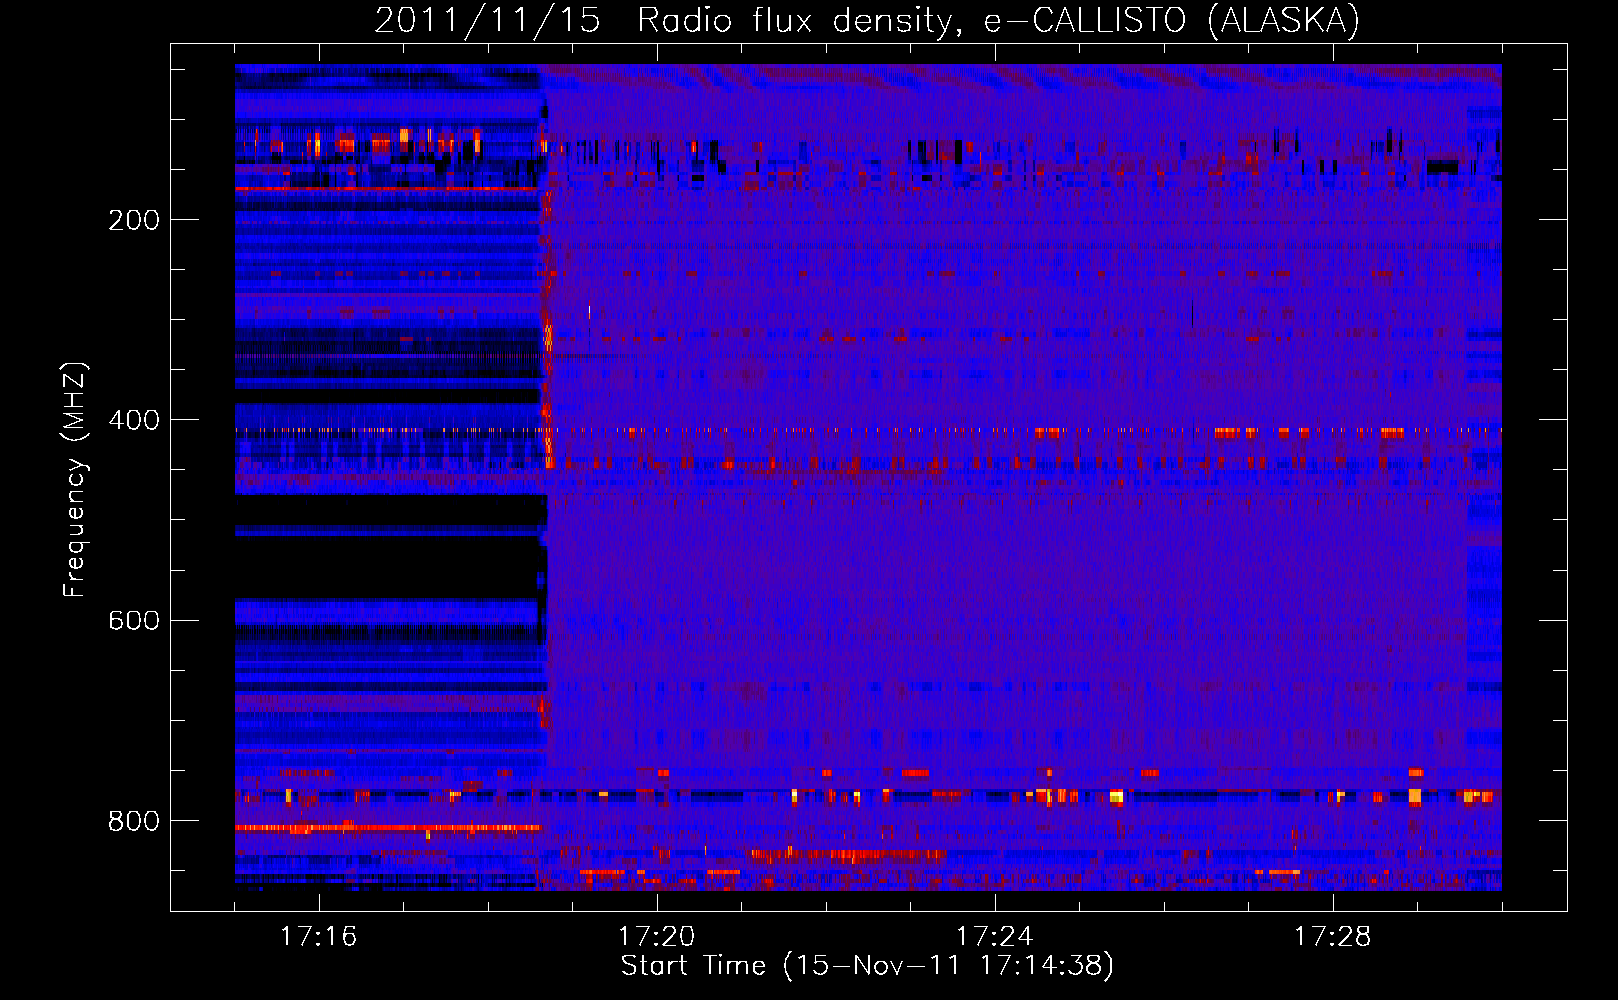Click the '17:20' time tick label

click(656, 936)
